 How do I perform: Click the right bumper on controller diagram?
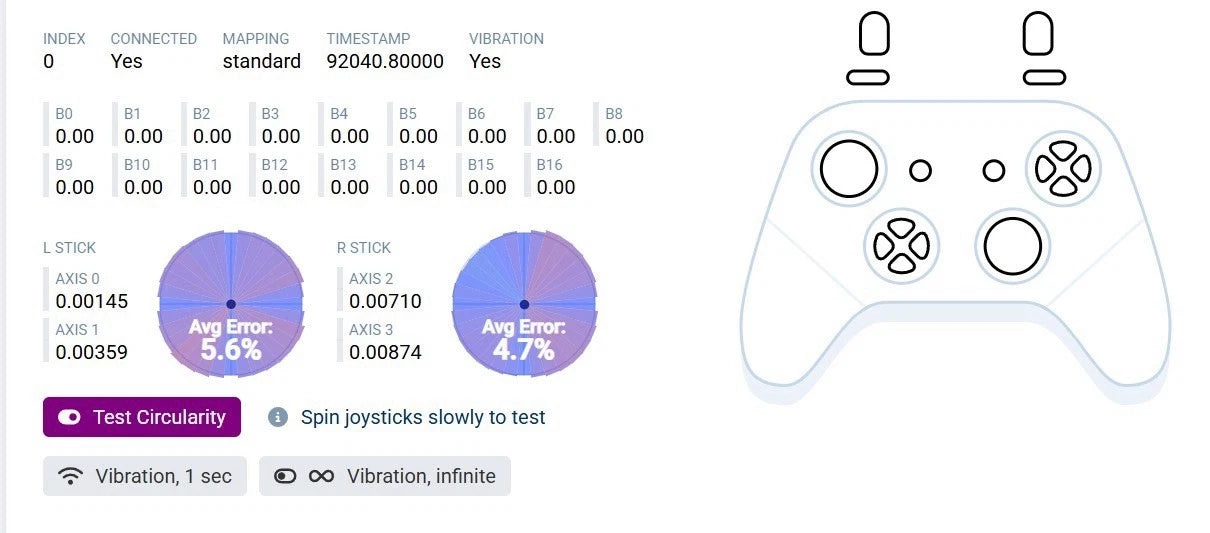(x=1044, y=77)
